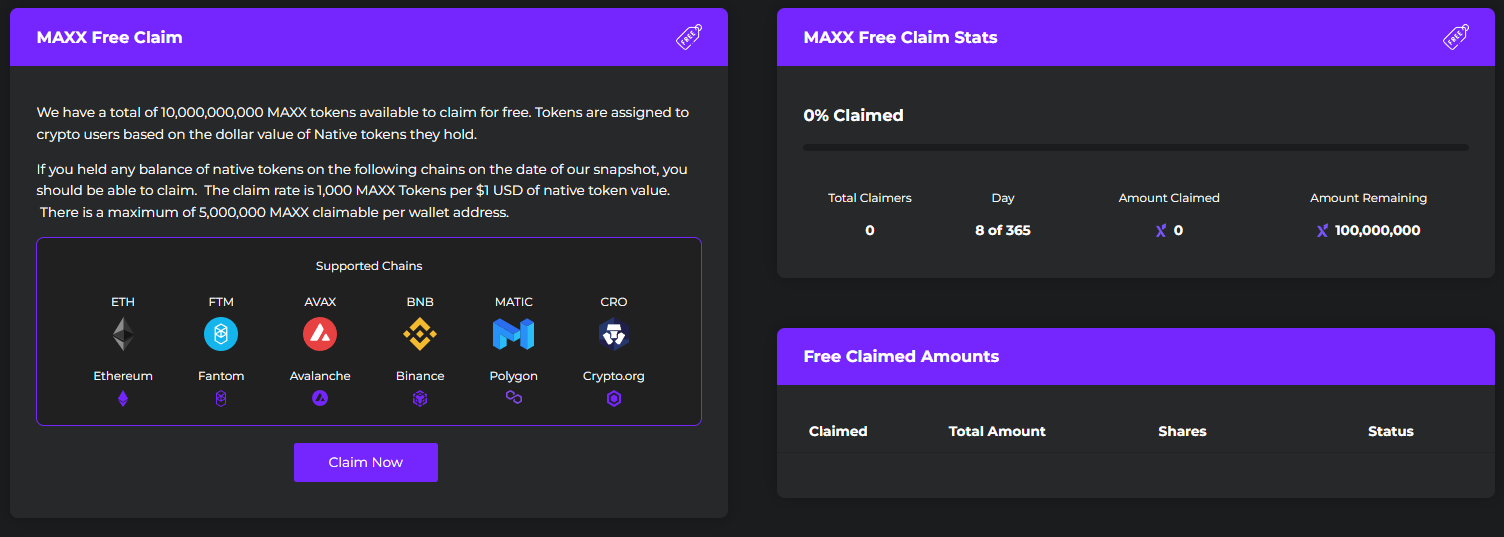Select the Polygon MATIC blue logo
The width and height of the screenshot is (1504, 537).
point(514,334)
